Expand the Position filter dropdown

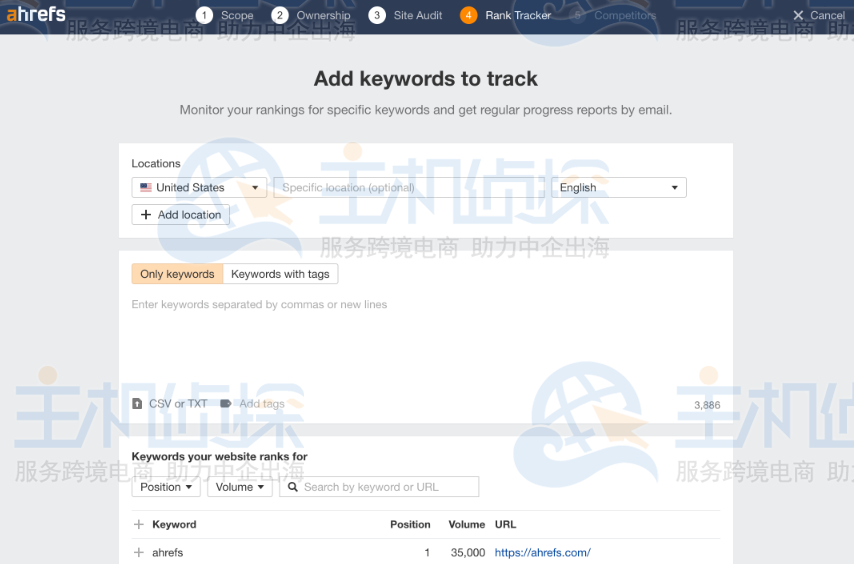(x=166, y=487)
